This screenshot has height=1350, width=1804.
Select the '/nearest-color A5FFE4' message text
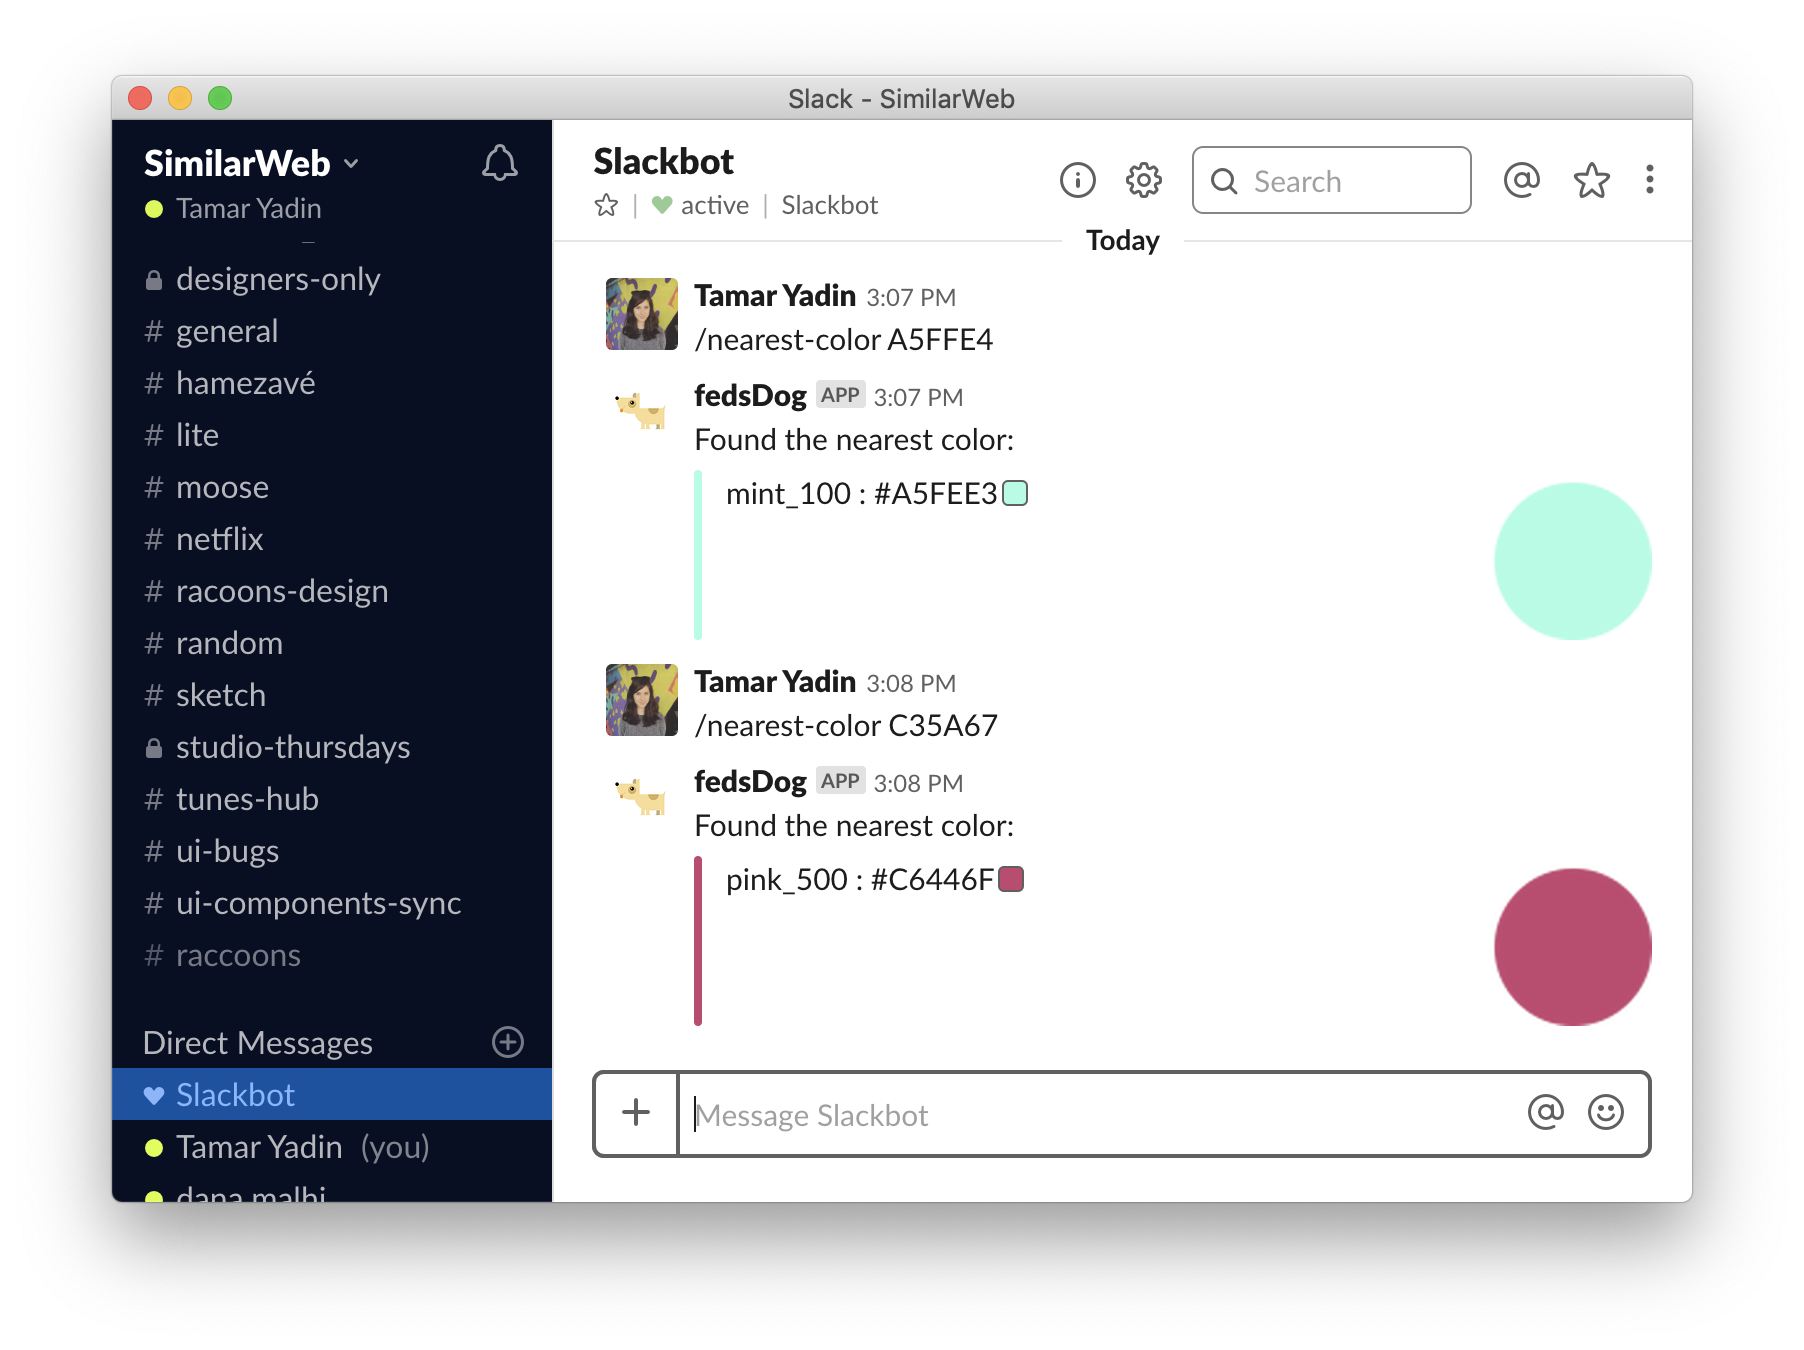coord(844,340)
